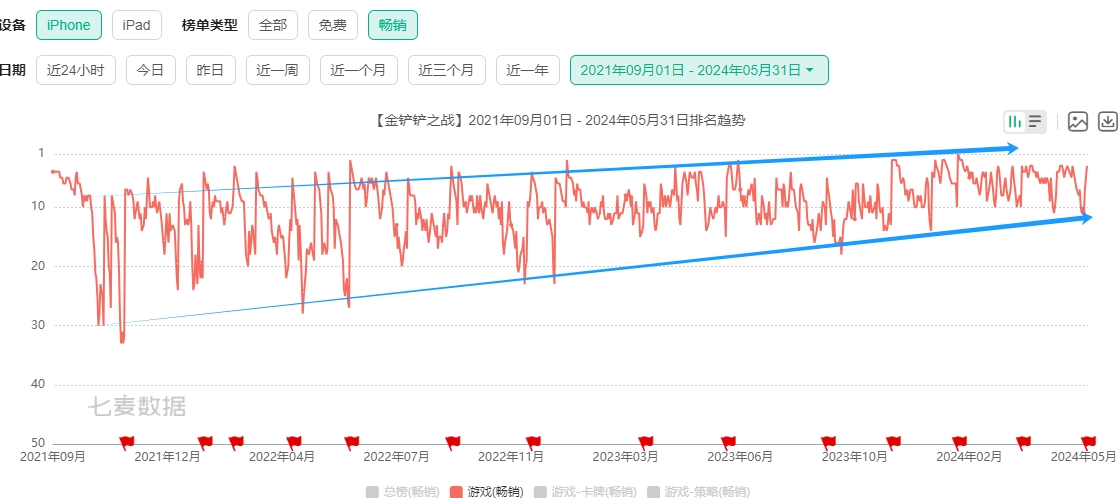Image resolution: width=1118 pixels, height=498 pixels.
Task: Set date range to 近24小时
Action: (x=76, y=70)
